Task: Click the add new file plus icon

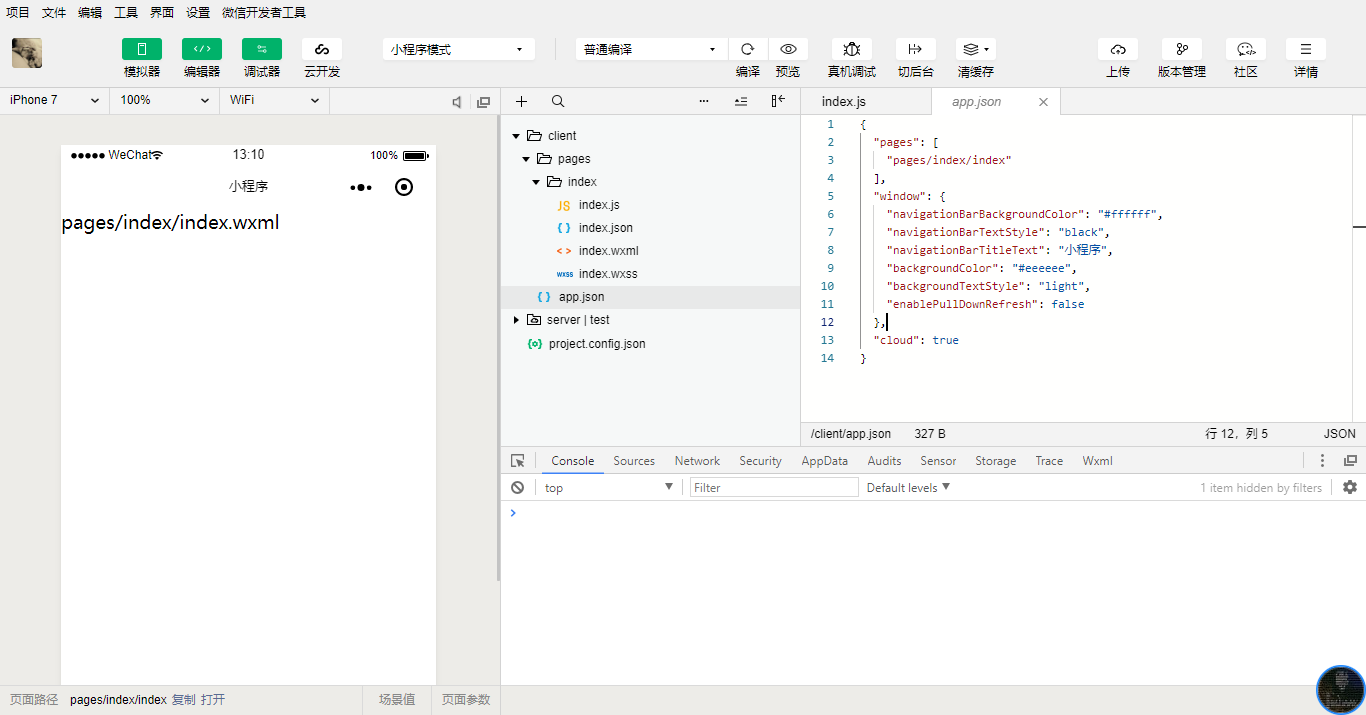Action: tap(521, 101)
